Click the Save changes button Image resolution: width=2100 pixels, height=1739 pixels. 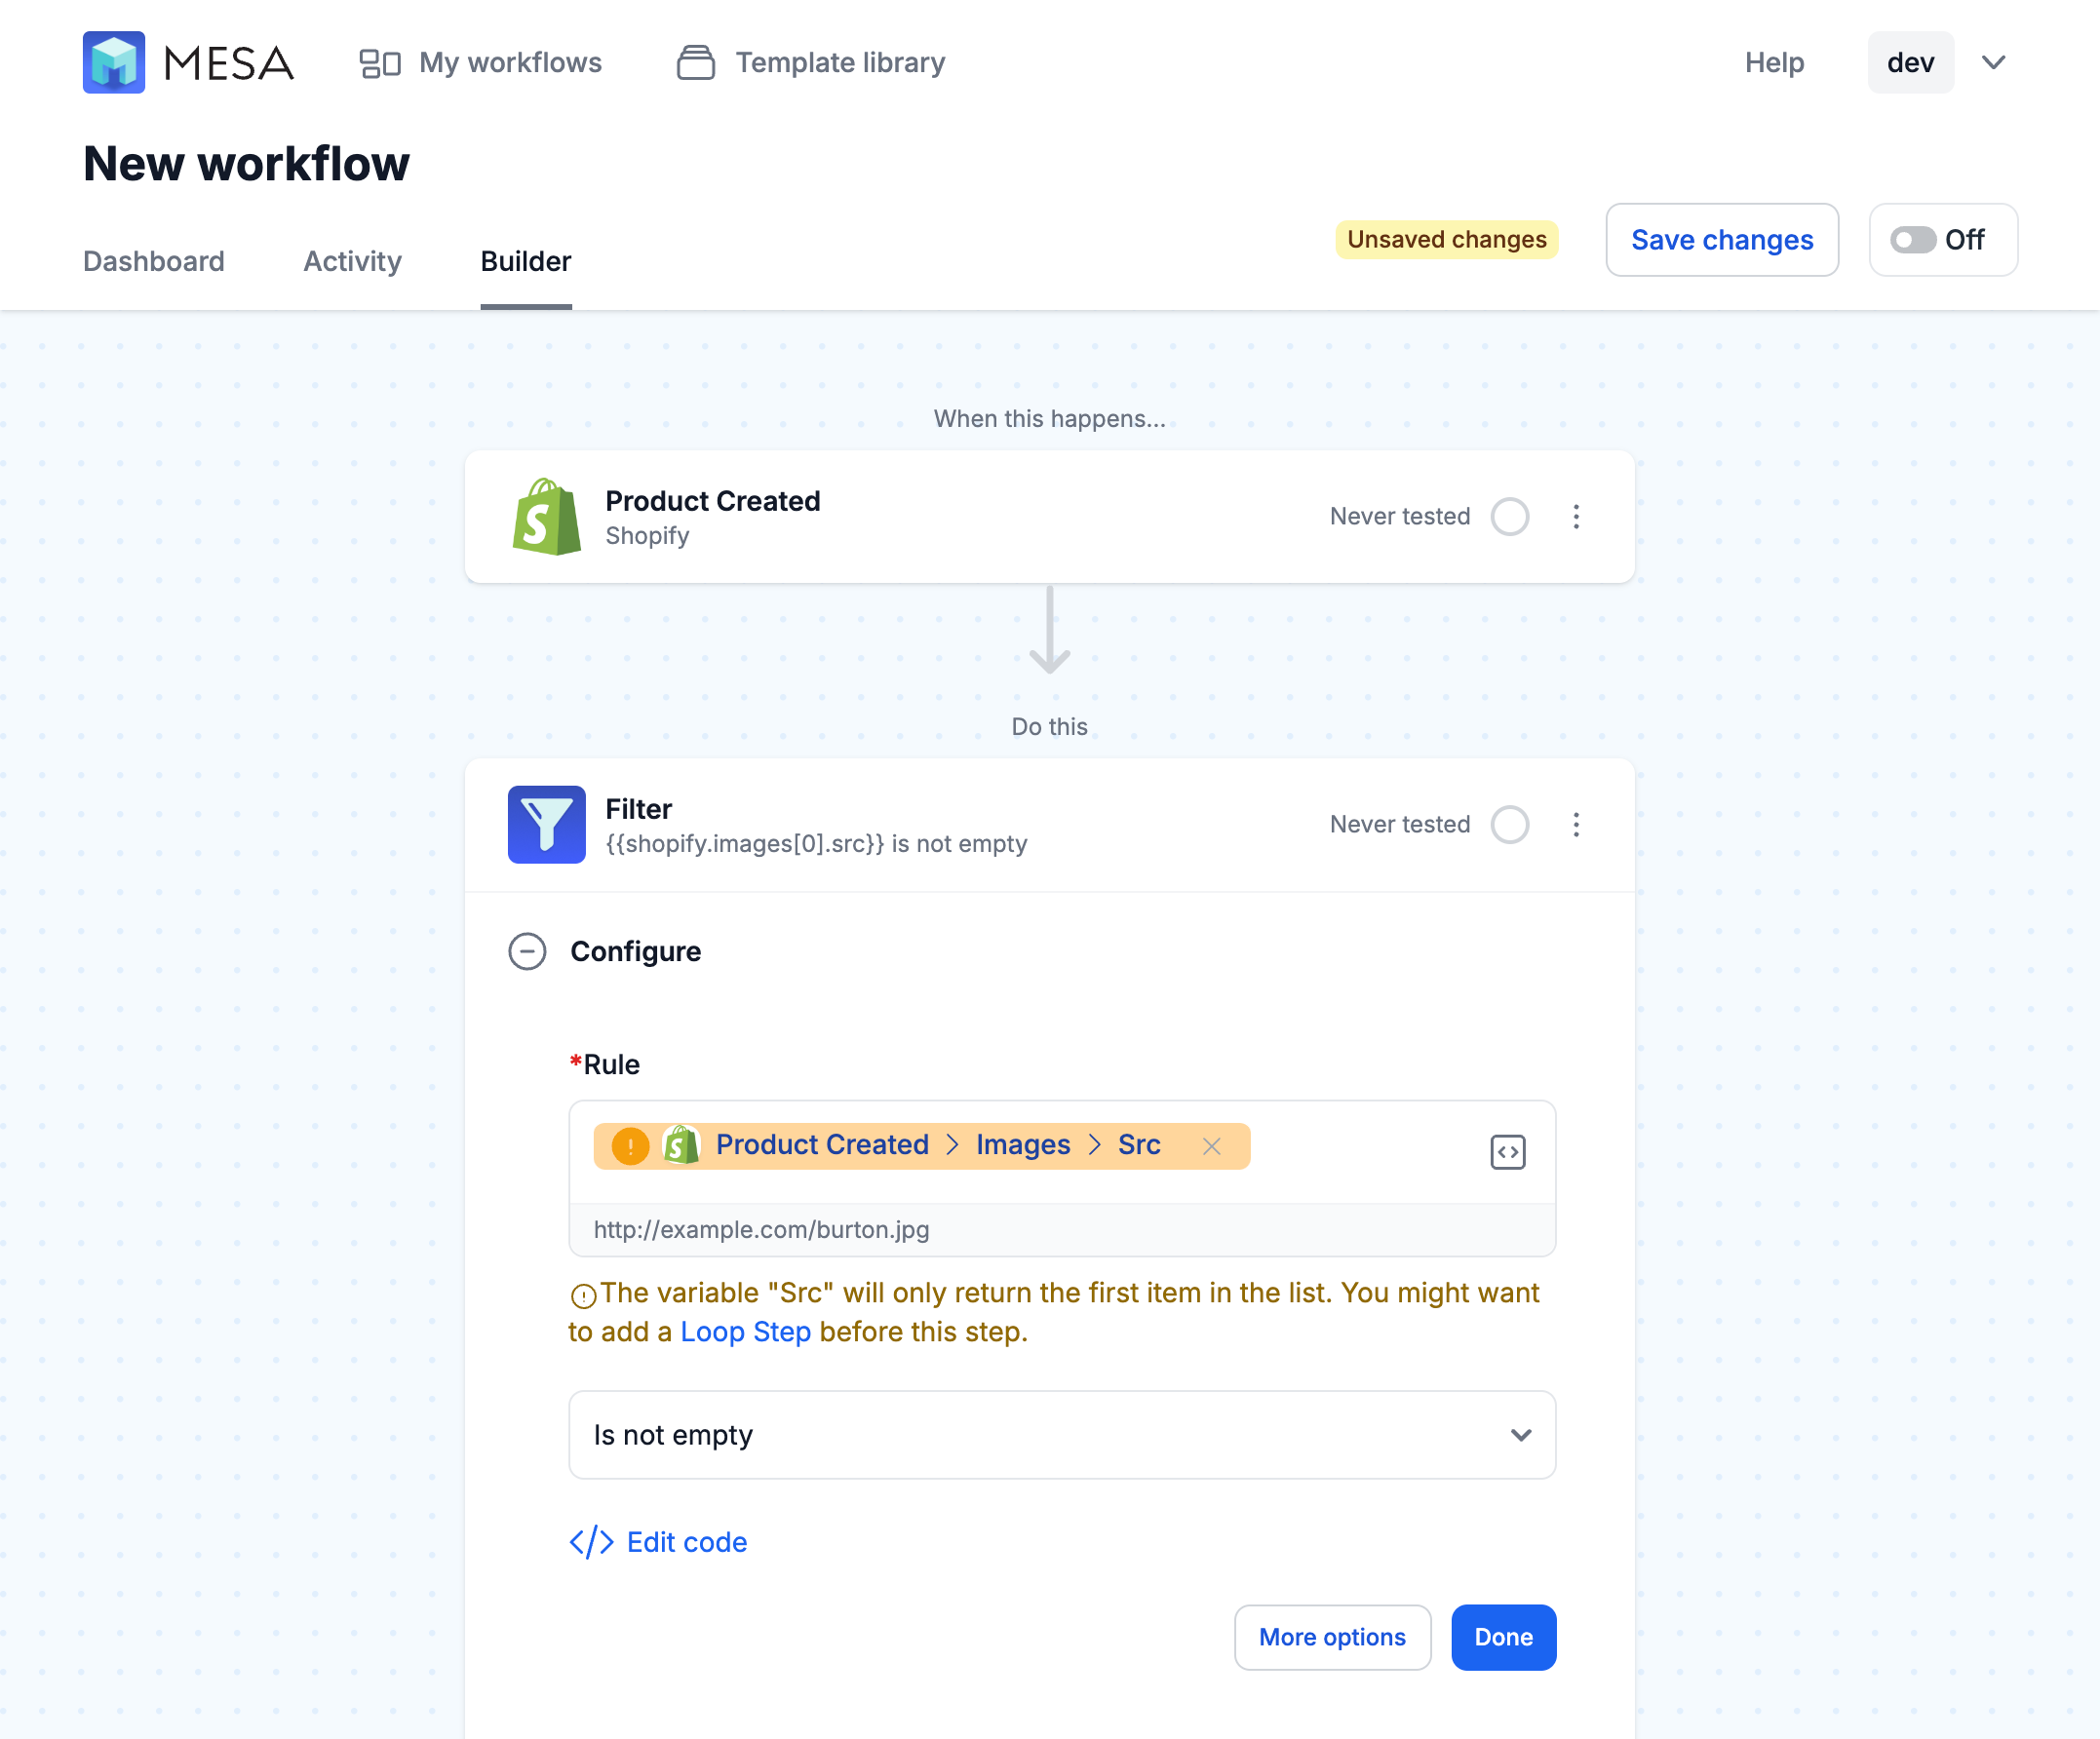point(1722,239)
